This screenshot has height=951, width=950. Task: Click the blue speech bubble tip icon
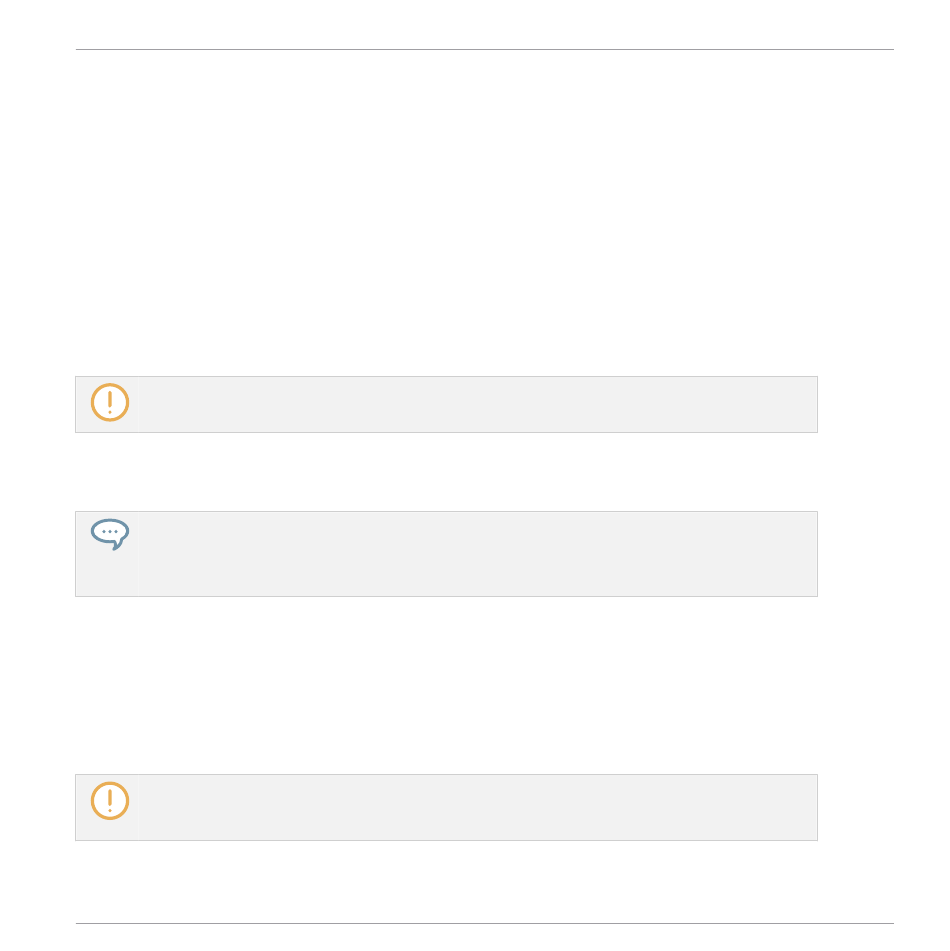pyautogui.click(x=110, y=534)
